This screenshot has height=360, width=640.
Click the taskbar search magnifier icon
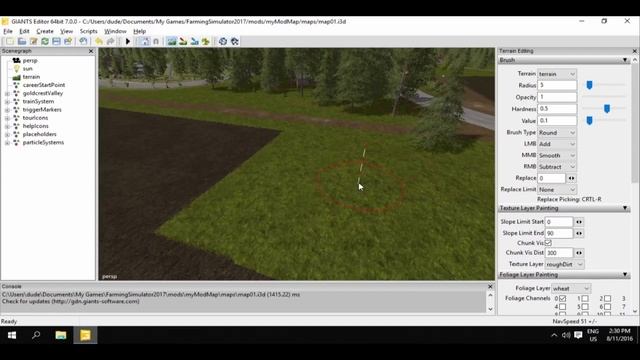click(x=36, y=335)
